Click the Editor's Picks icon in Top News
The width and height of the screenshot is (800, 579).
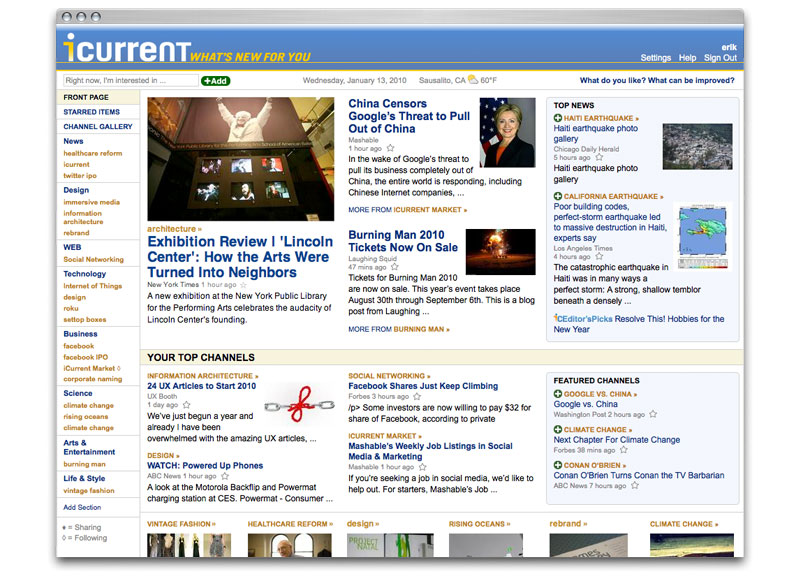coord(557,319)
